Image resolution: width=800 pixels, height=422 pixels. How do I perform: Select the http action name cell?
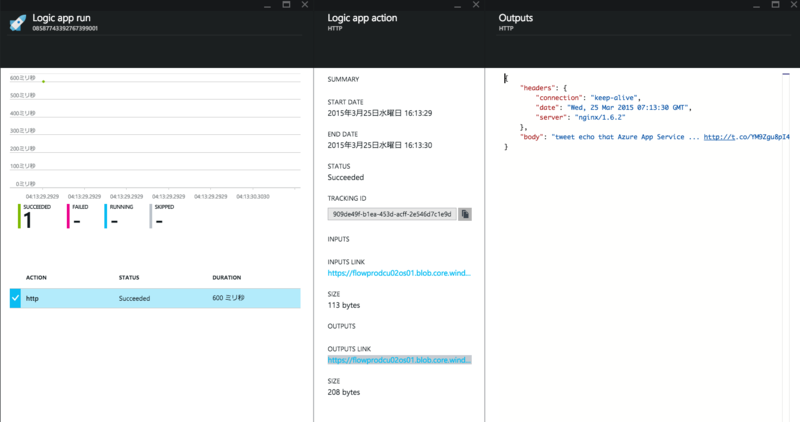pyautogui.click(x=32, y=299)
